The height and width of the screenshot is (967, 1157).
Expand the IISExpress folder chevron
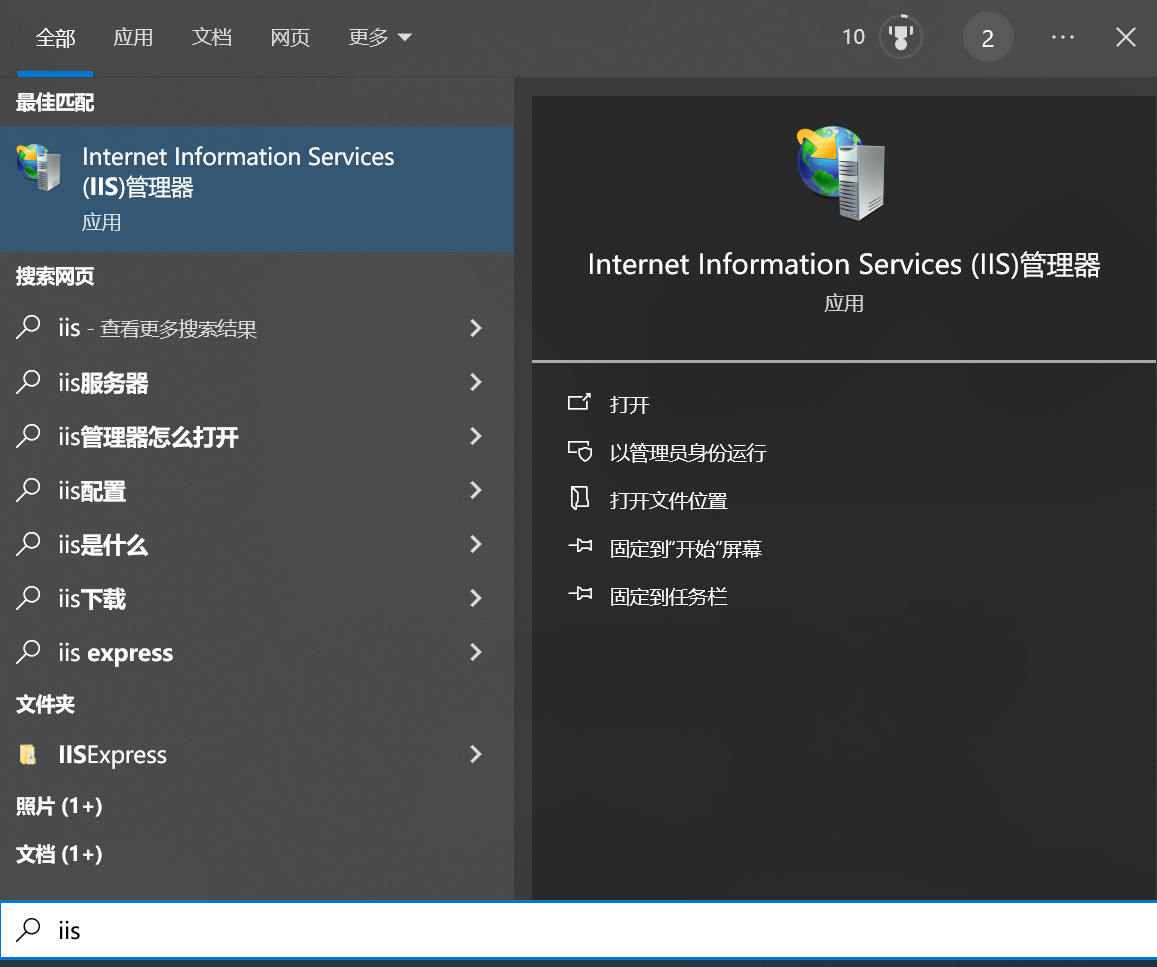click(x=476, y=754)
